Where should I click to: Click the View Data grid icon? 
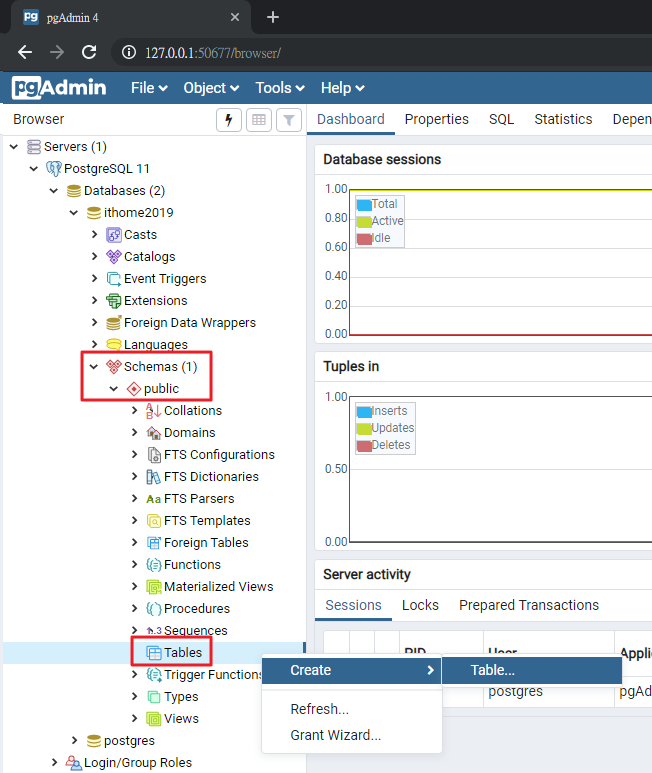(259, 120)
